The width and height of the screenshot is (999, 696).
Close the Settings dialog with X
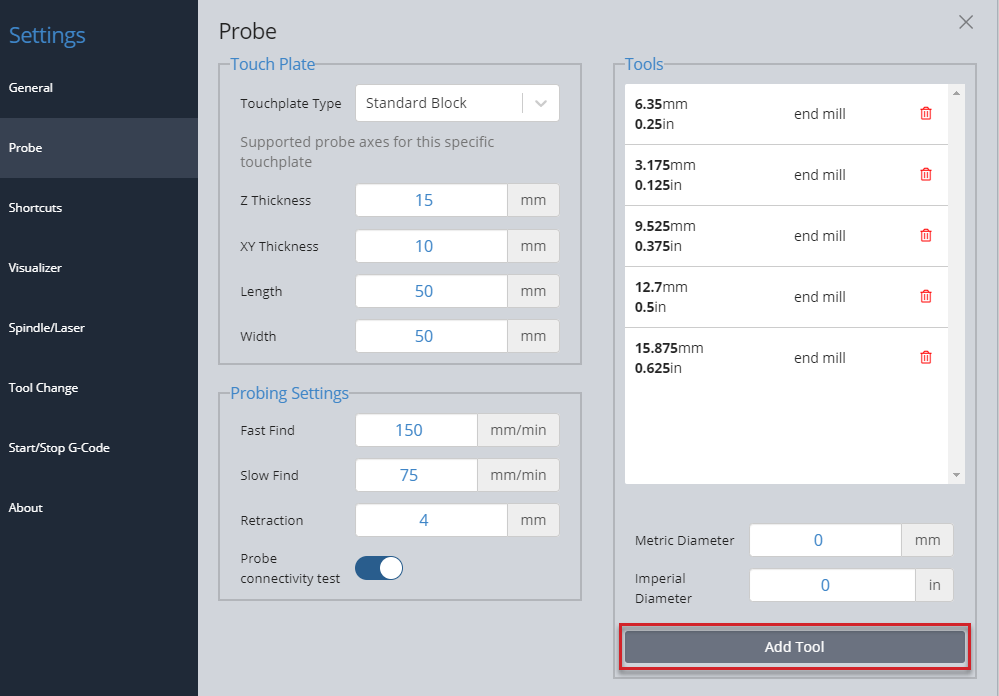click(966, 22)
